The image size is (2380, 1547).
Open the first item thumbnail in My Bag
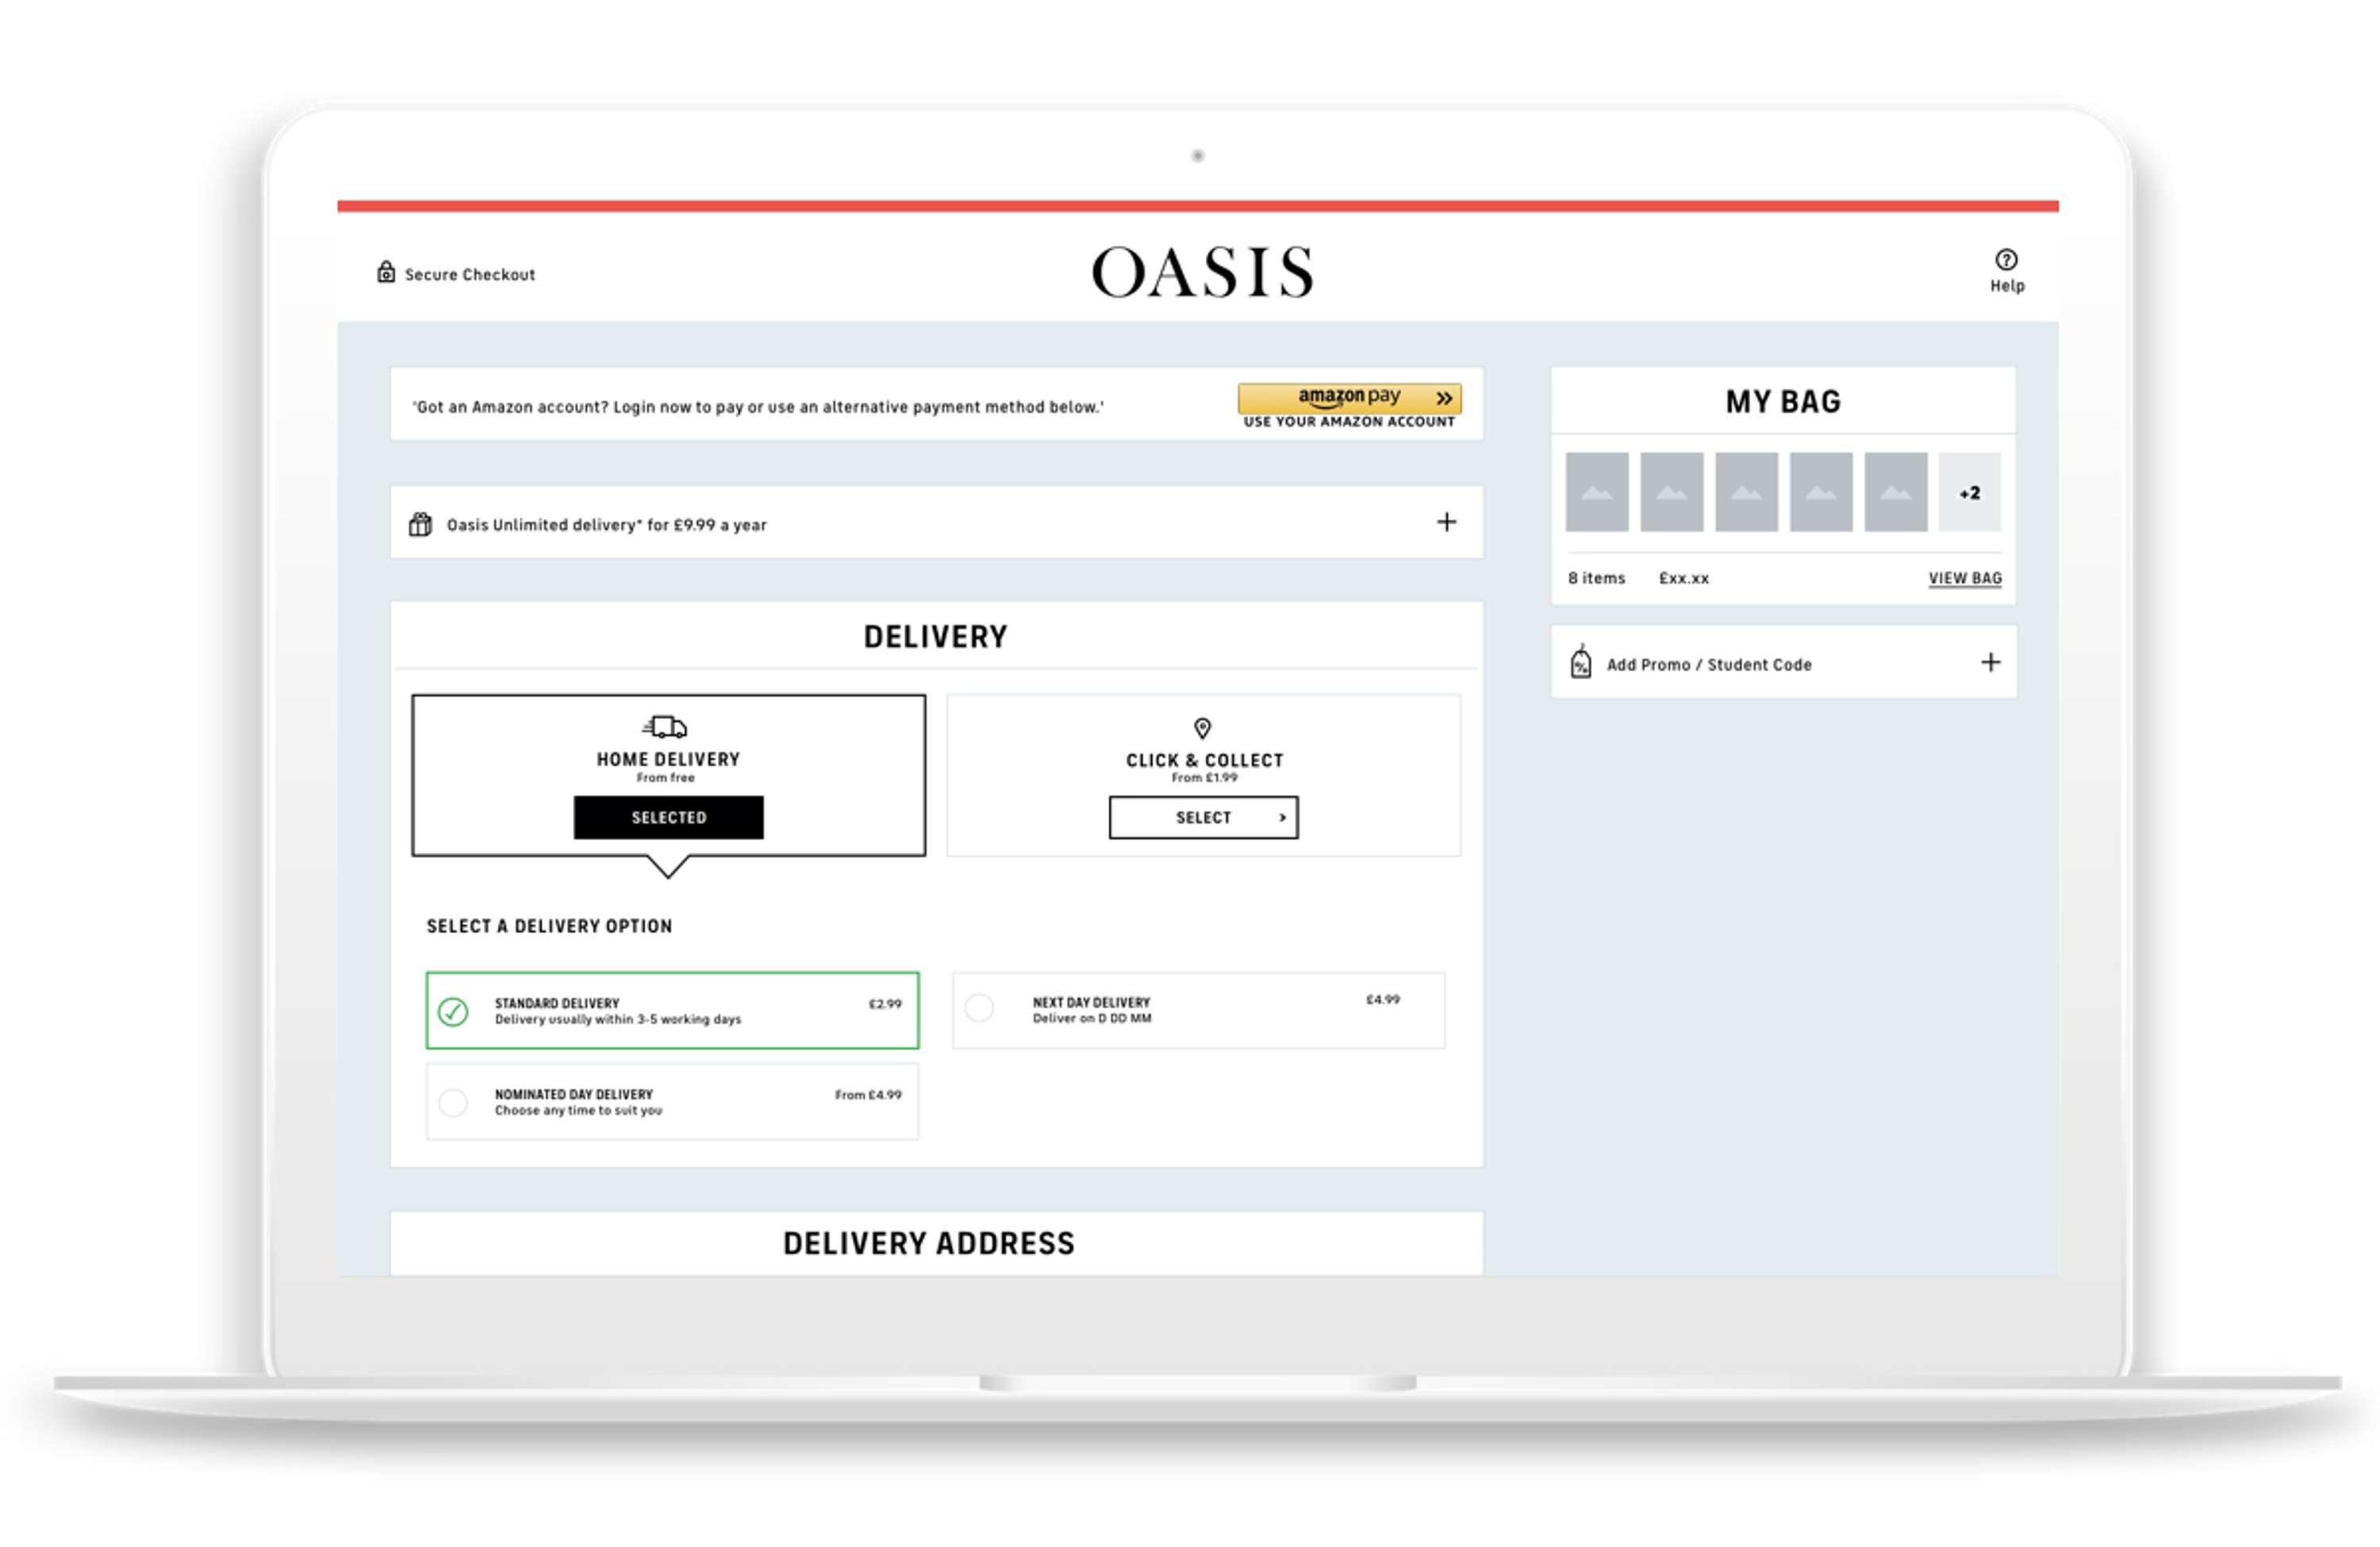pos(1597,491)
